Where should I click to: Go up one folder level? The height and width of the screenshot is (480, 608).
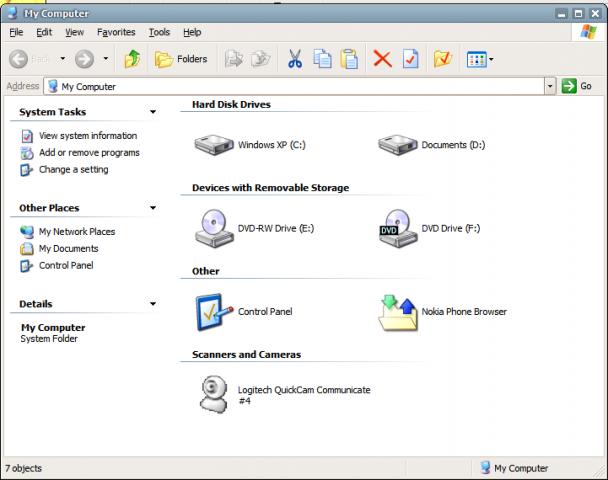[x=132, y=59]
